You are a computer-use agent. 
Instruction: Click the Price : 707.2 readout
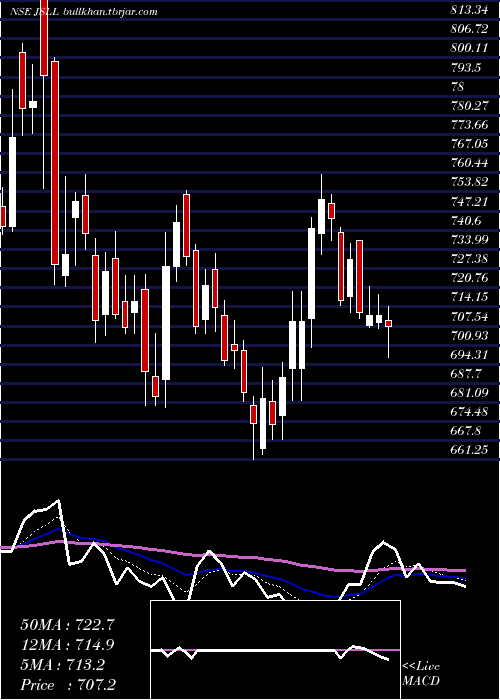(x=68, y=685)
